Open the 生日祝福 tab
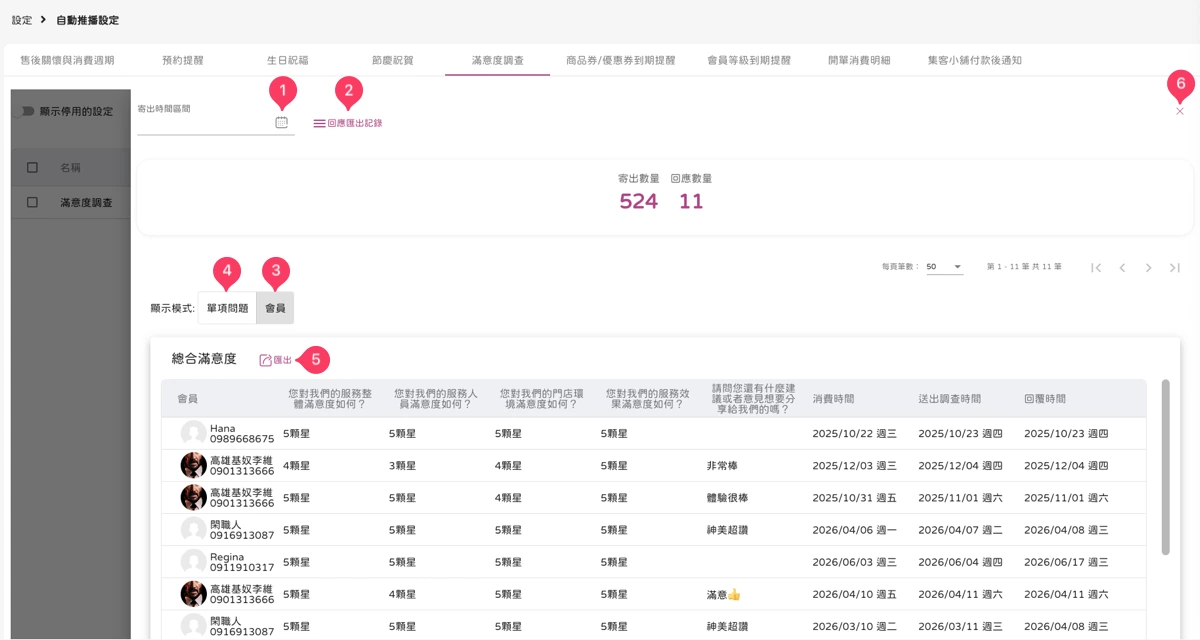 click(287, 60)
